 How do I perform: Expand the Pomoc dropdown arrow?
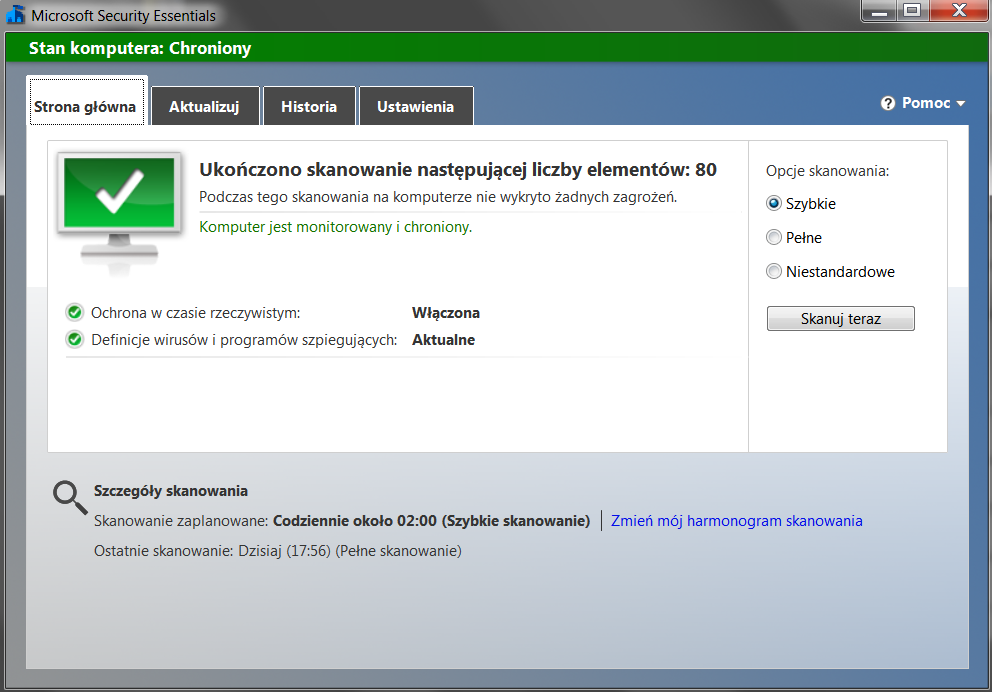960,104
